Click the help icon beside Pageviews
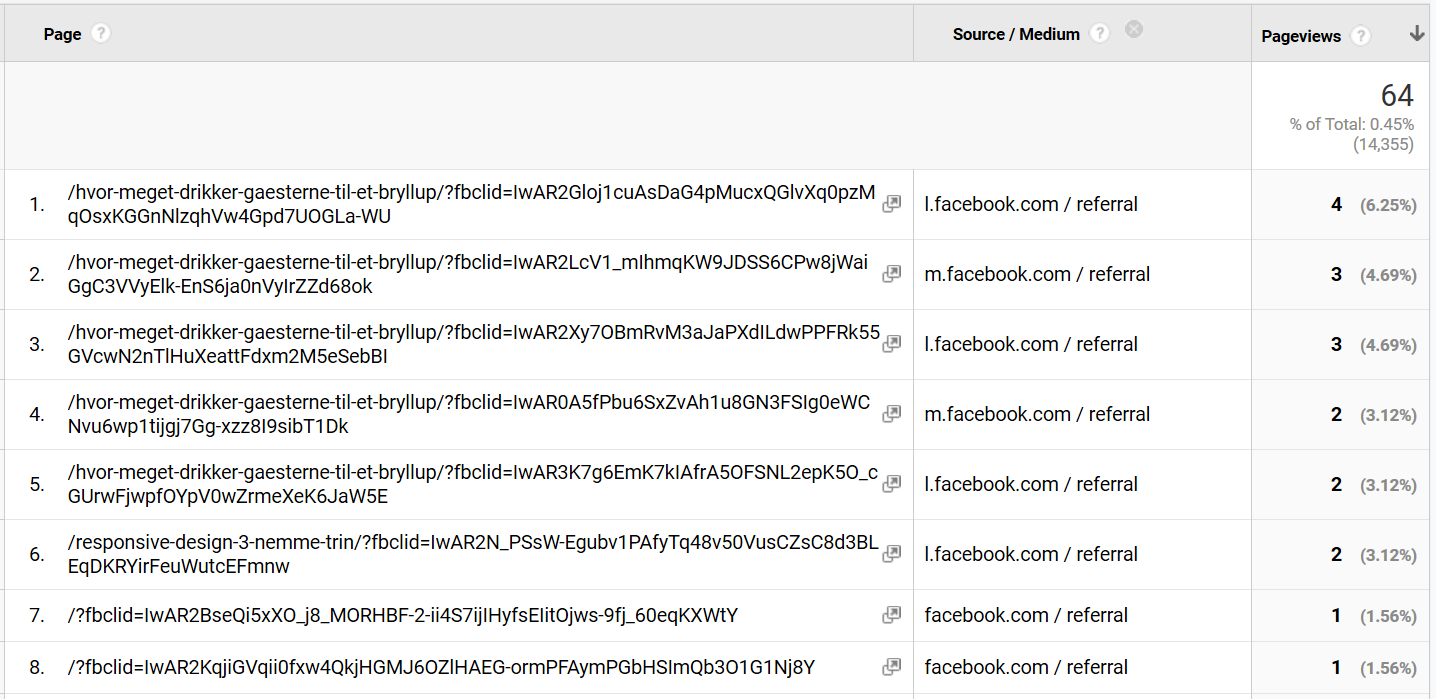1436x699 pixels. coord(1360,36)
